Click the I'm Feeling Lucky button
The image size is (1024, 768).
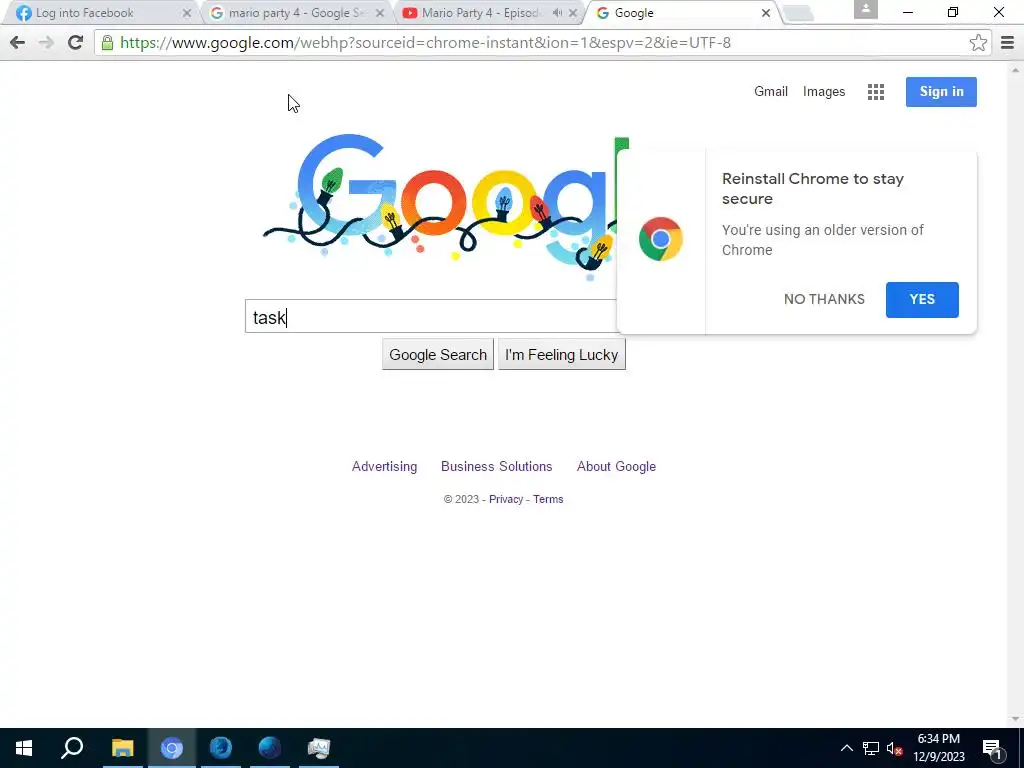tap(562, 355)
